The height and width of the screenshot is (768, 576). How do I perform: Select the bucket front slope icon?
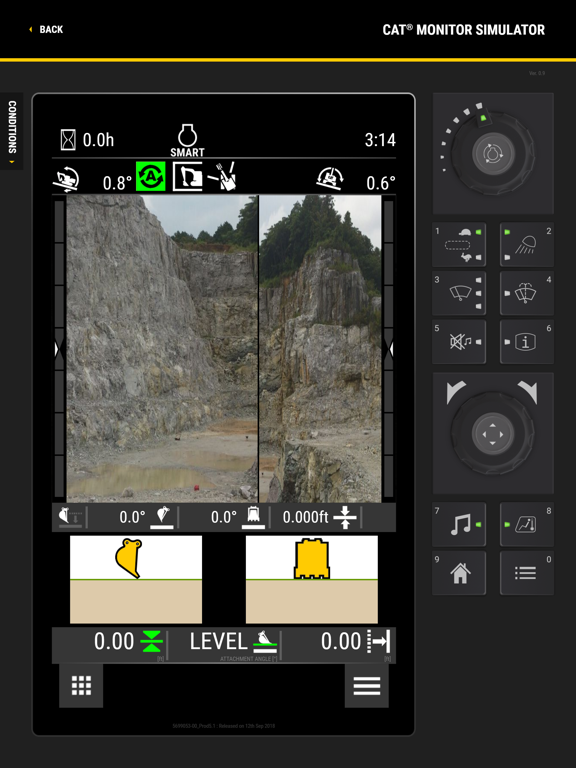(253, 517)
